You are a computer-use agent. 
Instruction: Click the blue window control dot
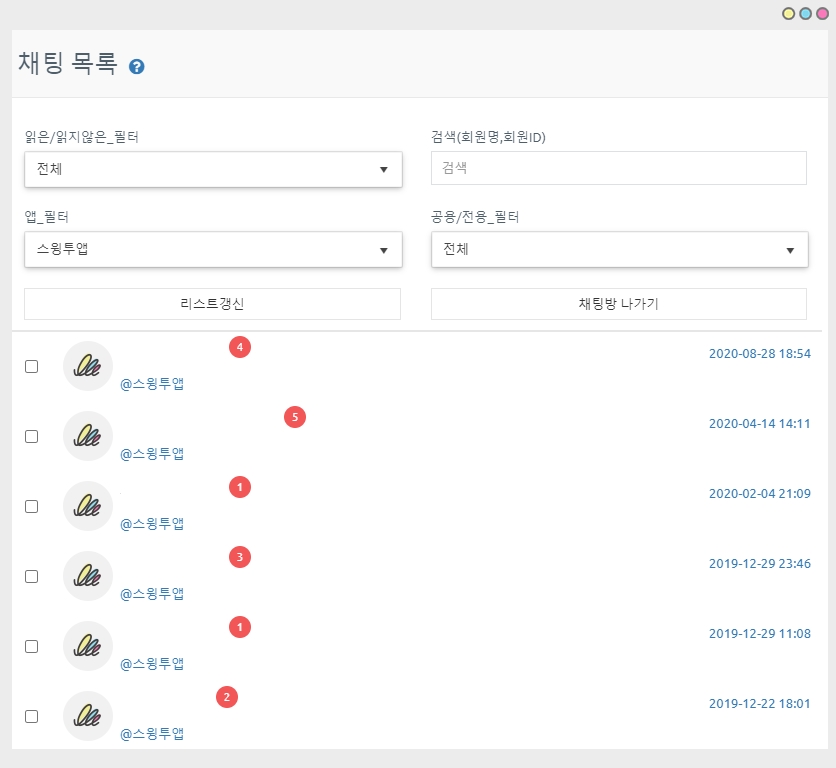coord(806,14)
